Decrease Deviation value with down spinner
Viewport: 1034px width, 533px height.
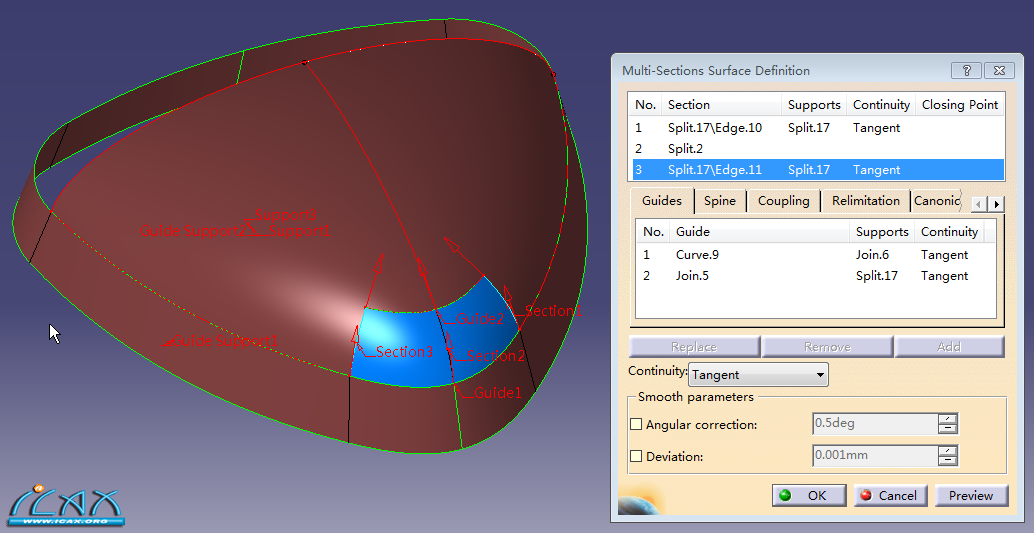pos(948,462)
